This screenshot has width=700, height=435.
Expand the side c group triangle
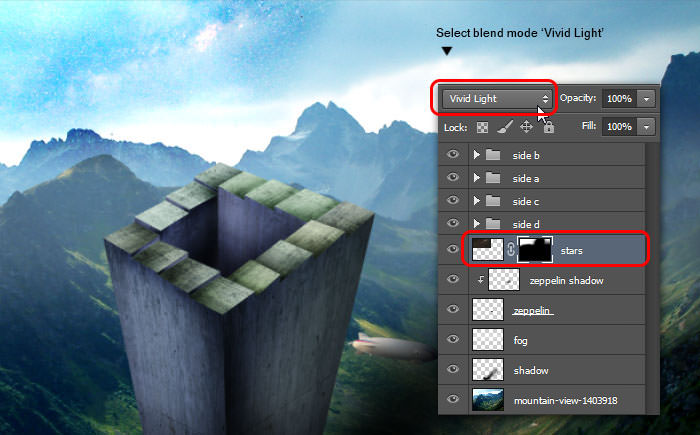point(476,201)
